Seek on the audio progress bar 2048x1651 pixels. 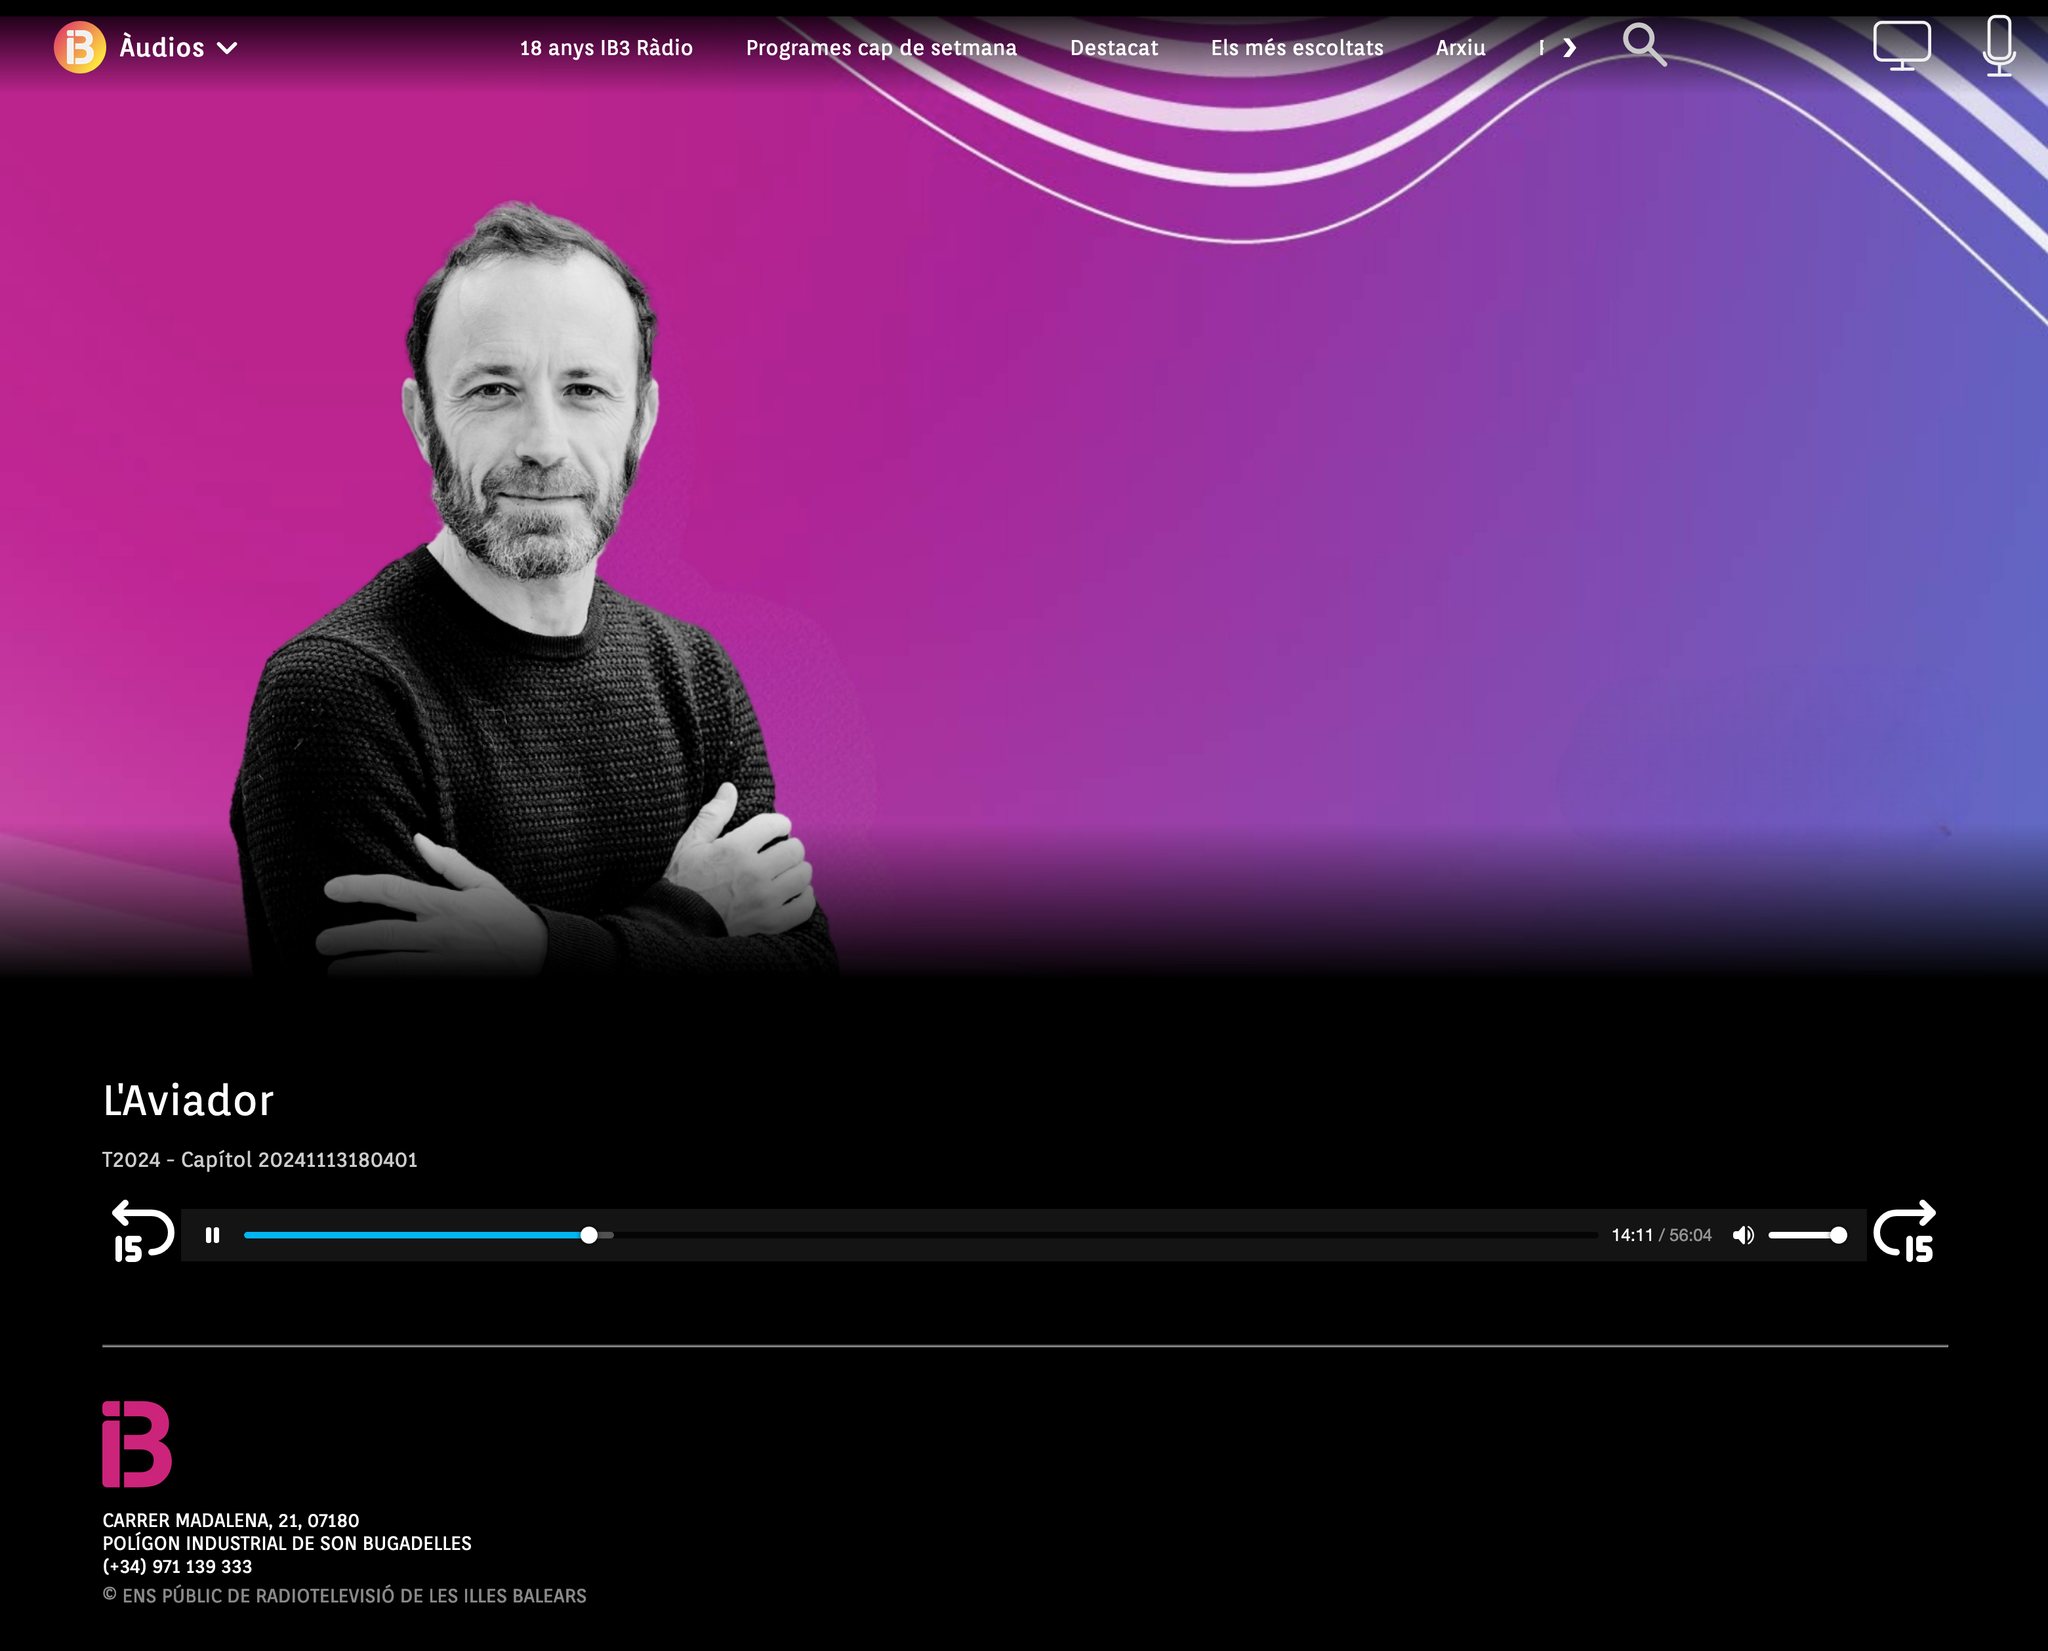coord(920,1235)
